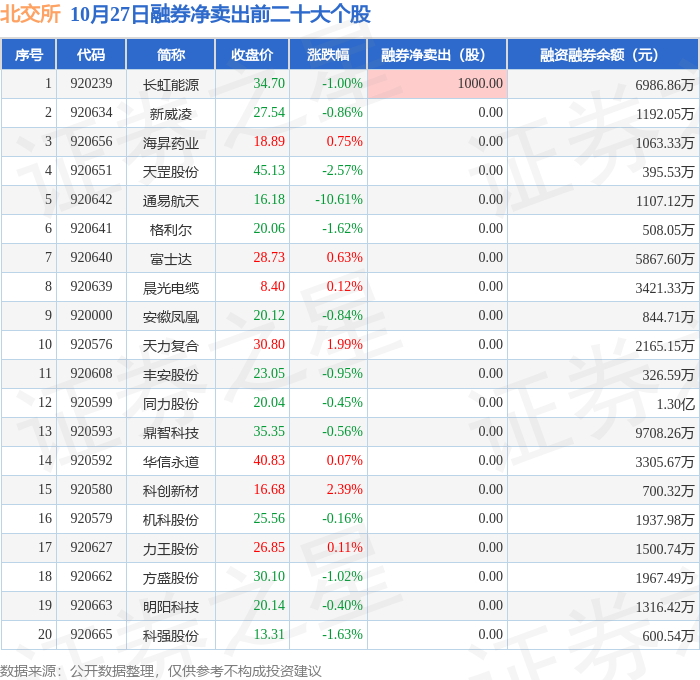Select the stock name 科创新材
The image size is (700, 680).
click(x=171, y=491)
